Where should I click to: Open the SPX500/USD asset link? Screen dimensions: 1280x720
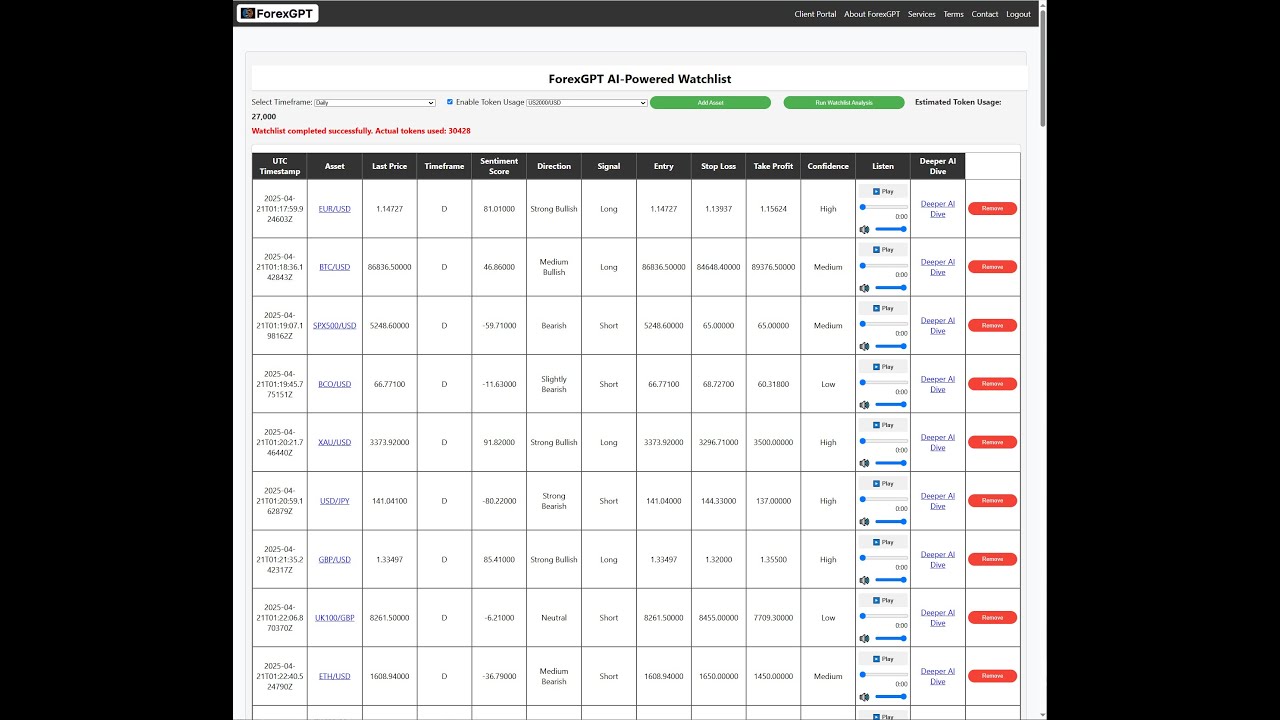[x=335, y=326]
